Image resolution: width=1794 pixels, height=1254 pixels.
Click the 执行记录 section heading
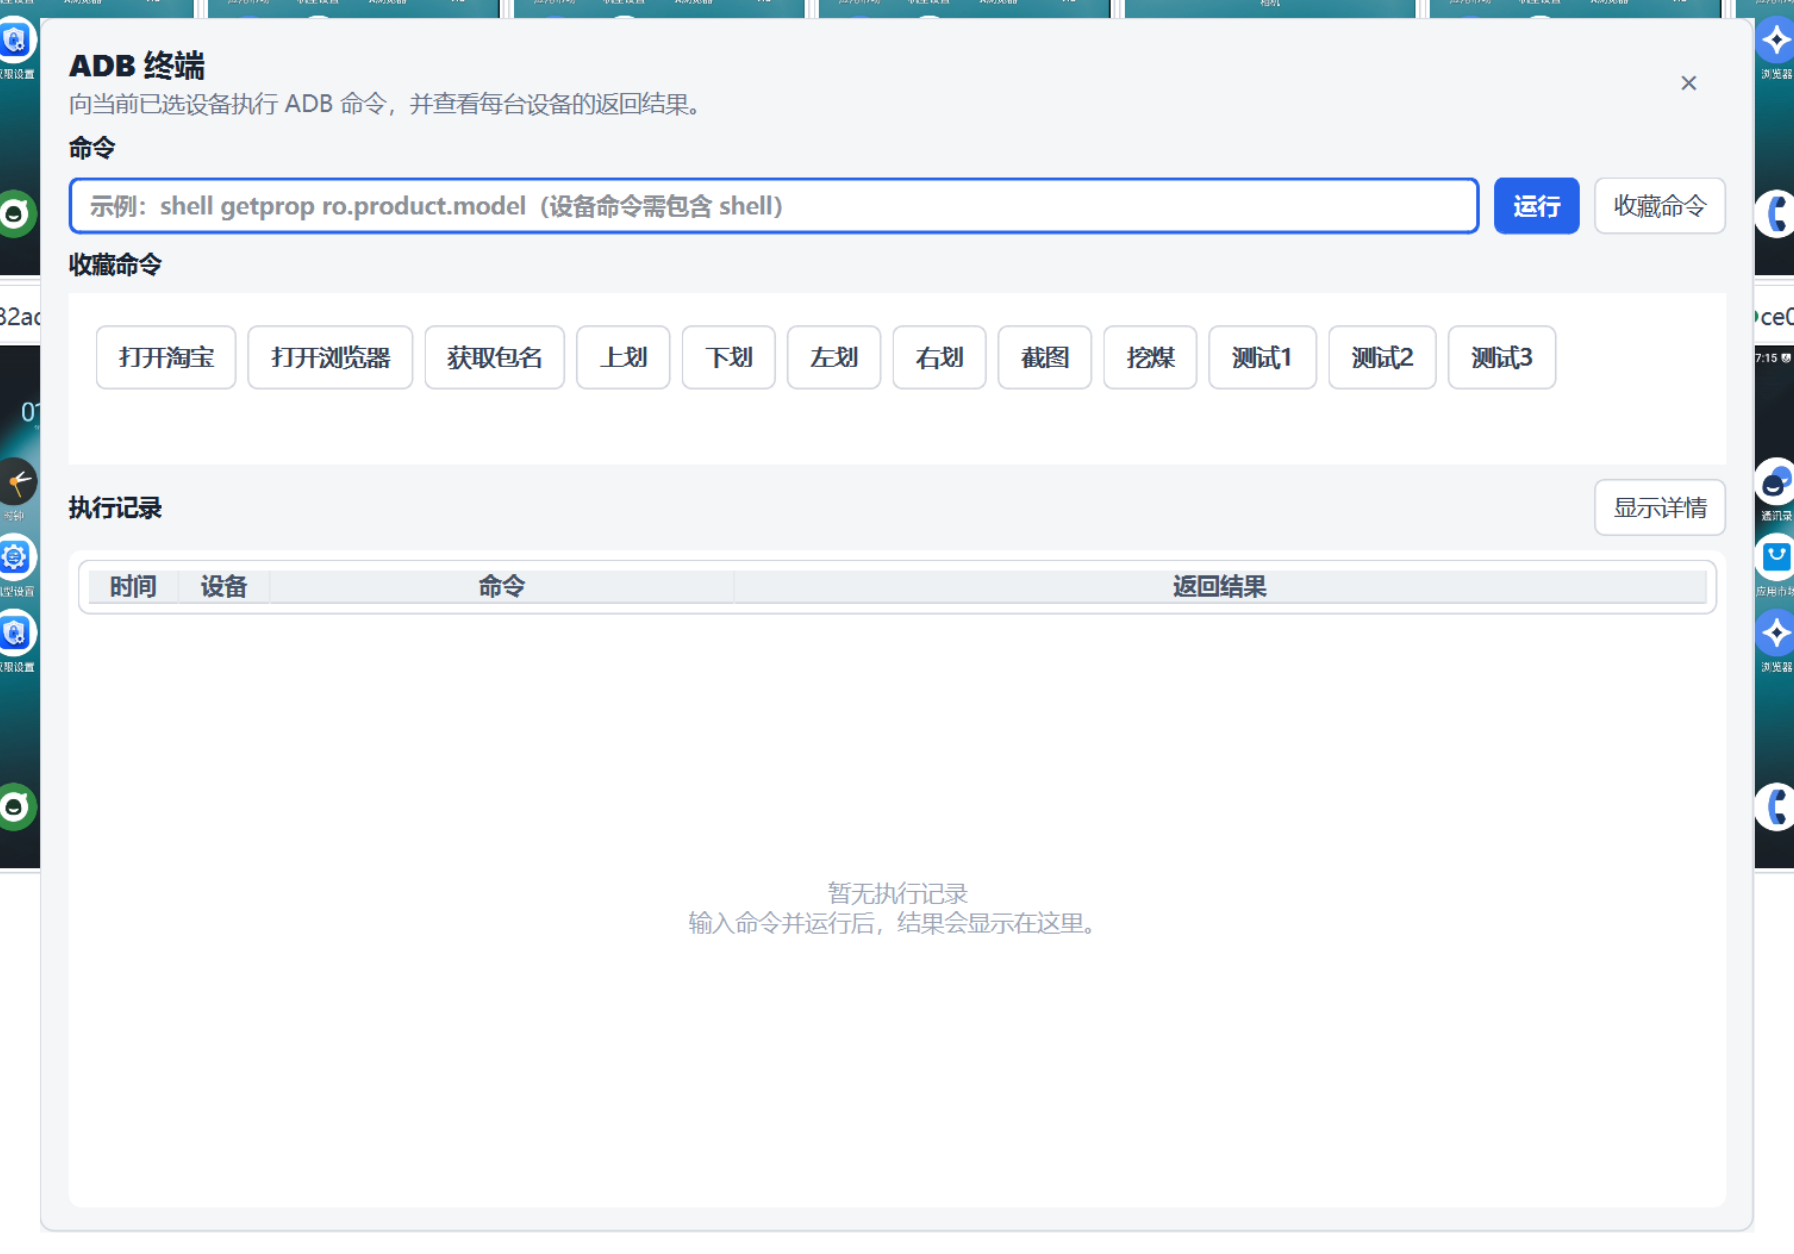[115, 508]
